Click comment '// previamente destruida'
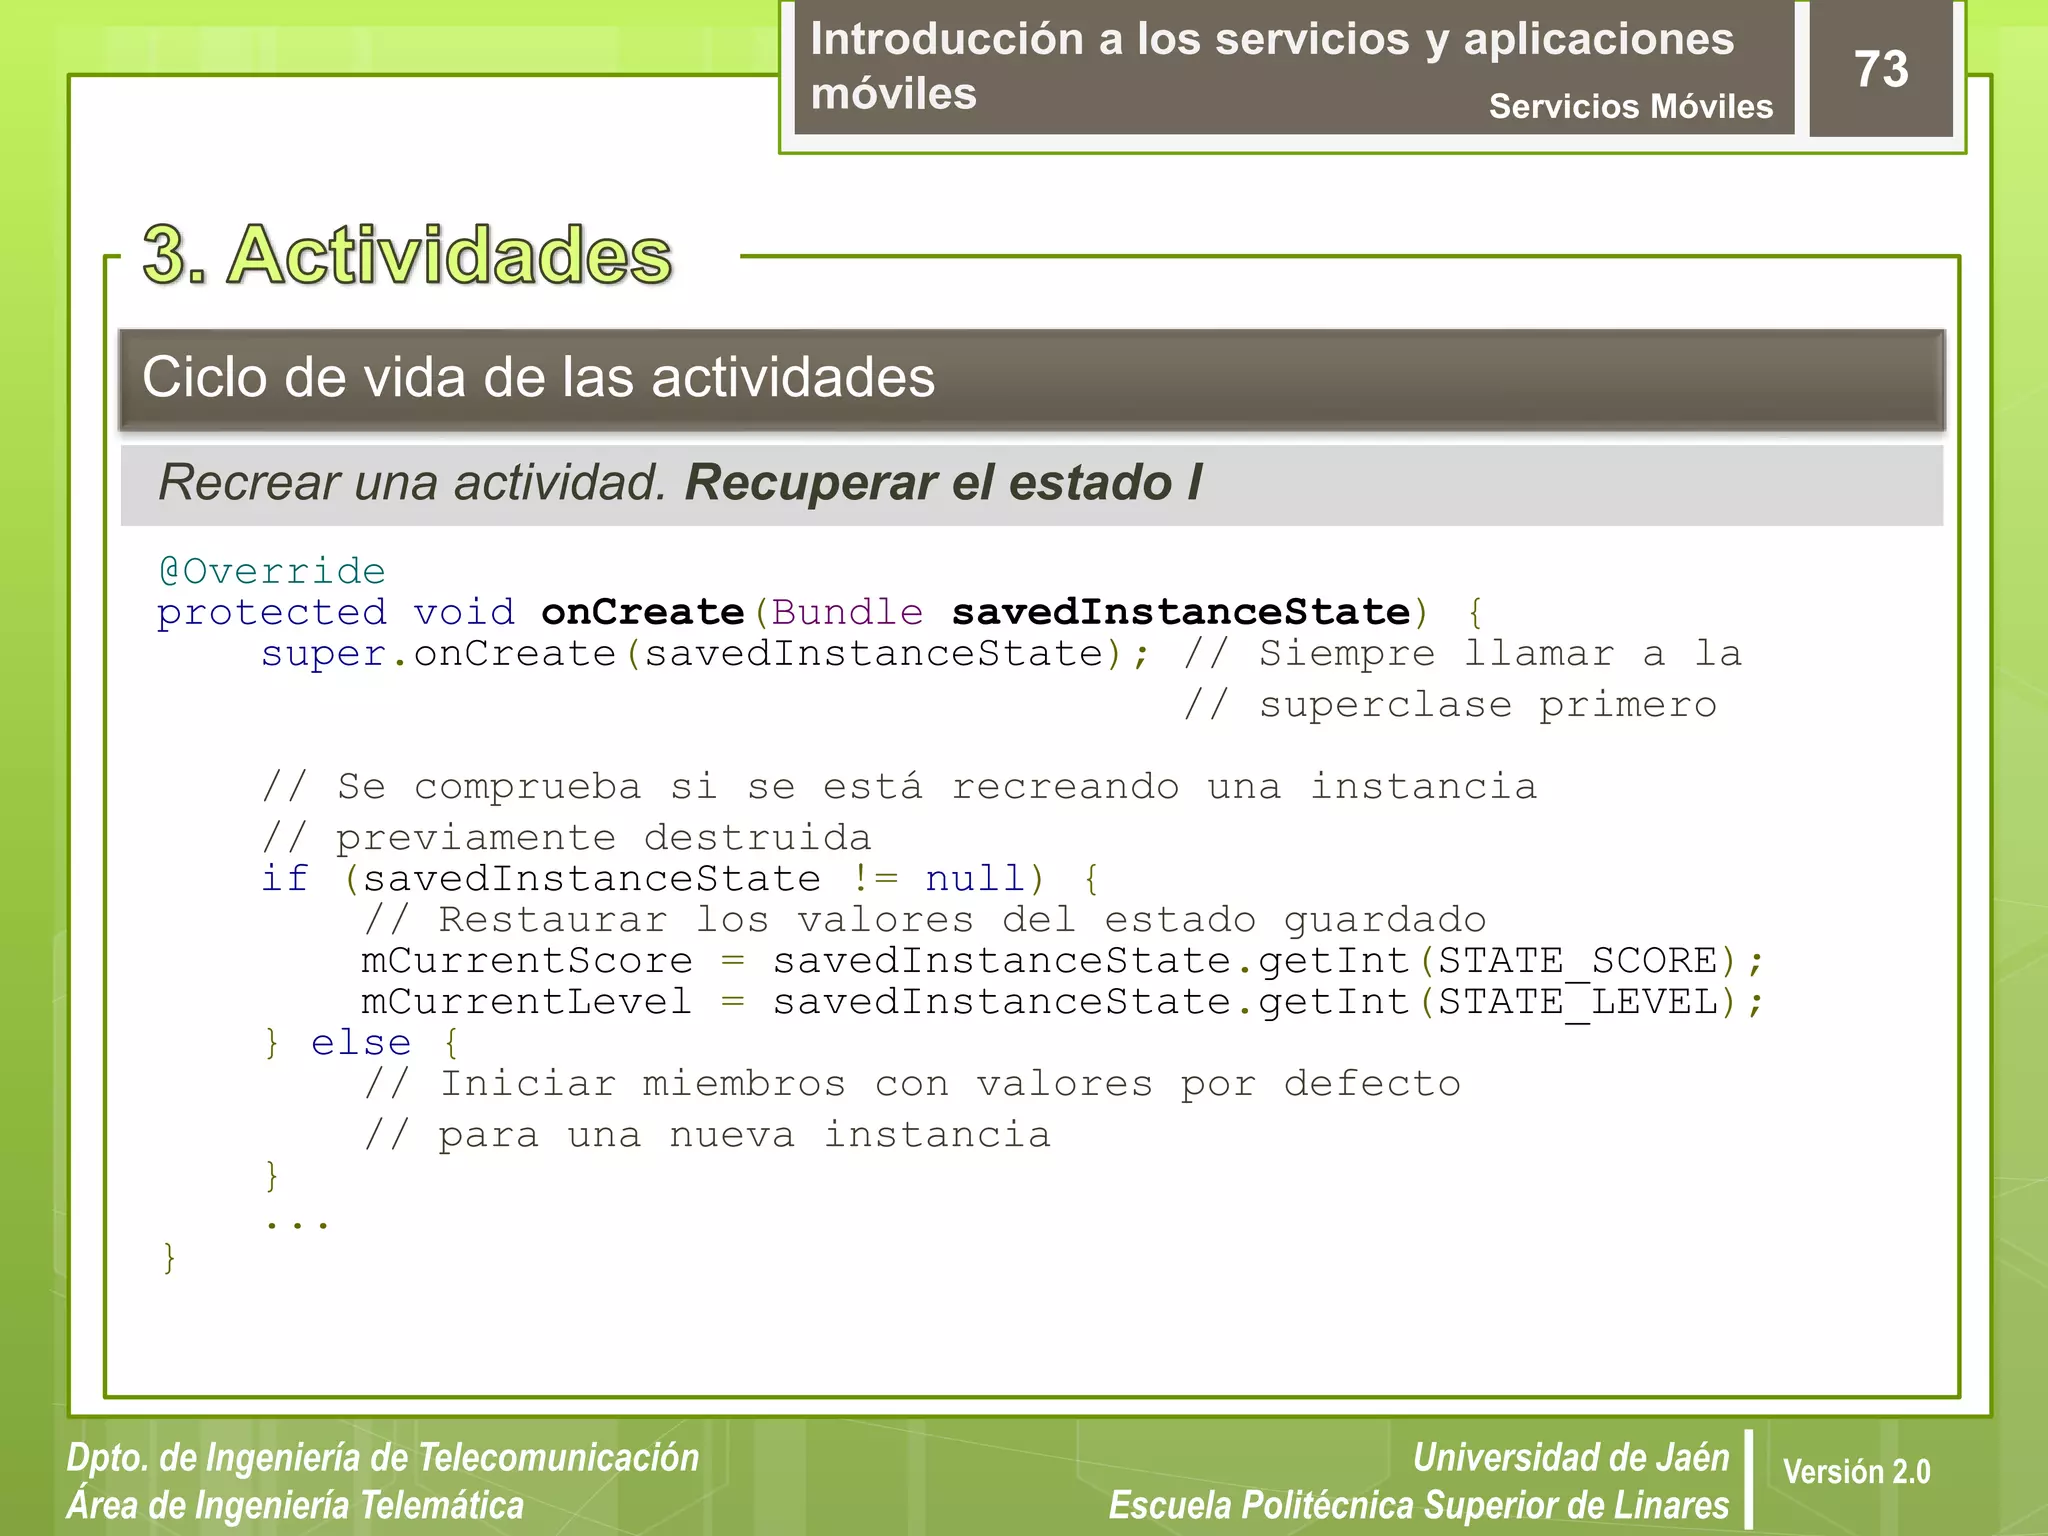 point(566,837)
